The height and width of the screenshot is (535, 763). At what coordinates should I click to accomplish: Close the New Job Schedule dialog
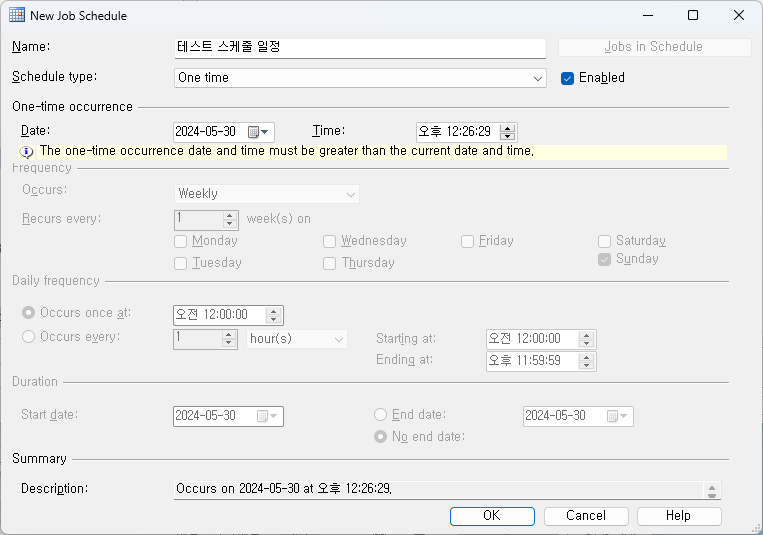click(739, 15)
